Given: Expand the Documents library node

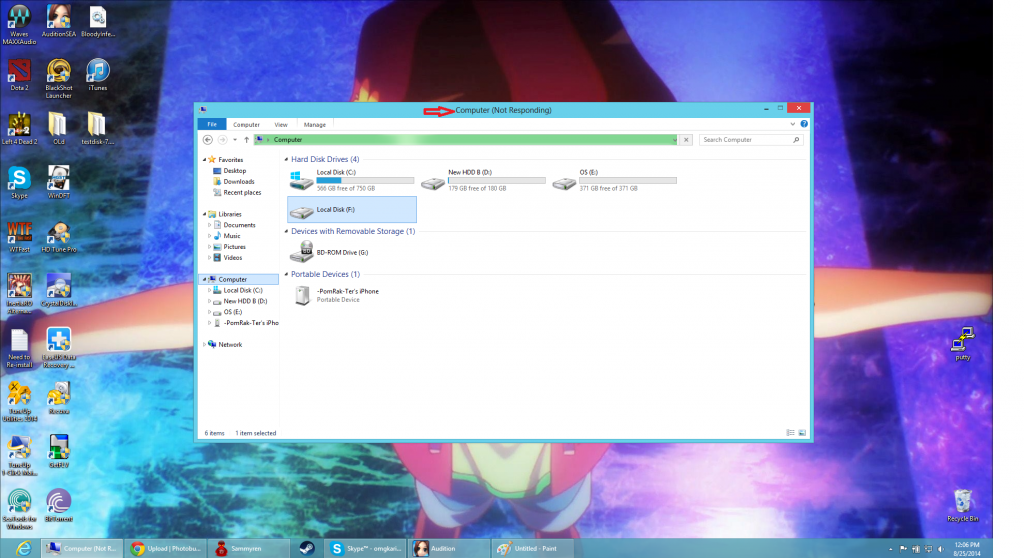Looking at the screenshot, I should (210, 225).
